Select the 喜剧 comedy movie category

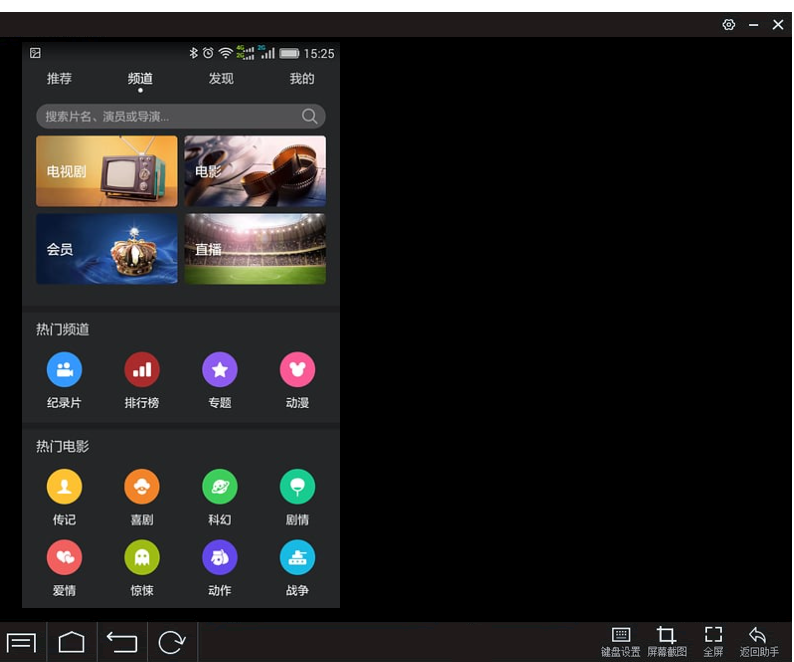142,486
